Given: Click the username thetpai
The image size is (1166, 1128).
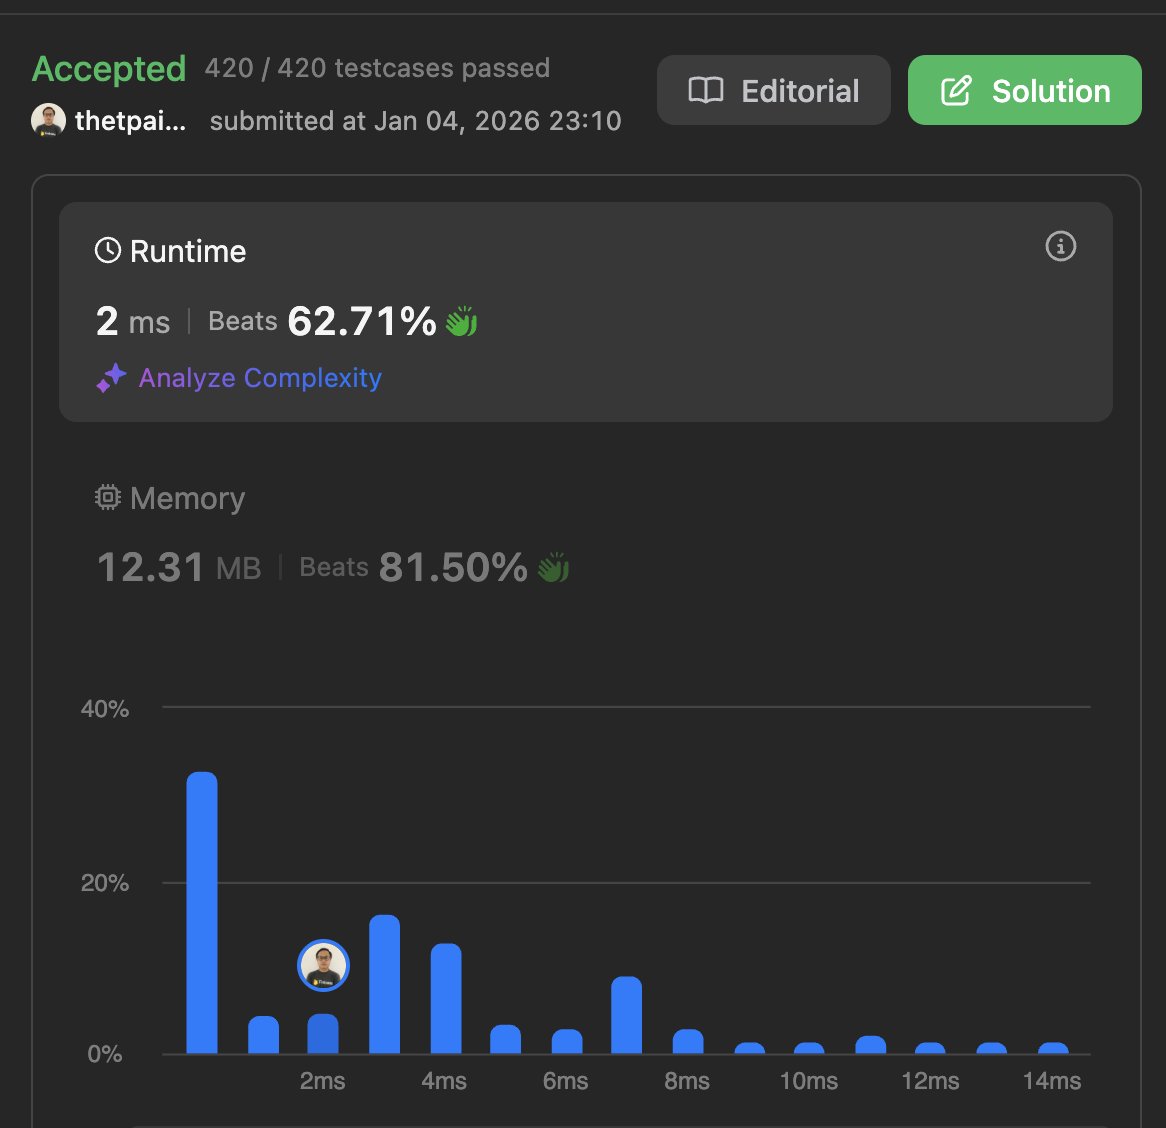Looking at the screenshot, I should pyautogui.click(x=133, y=120).
